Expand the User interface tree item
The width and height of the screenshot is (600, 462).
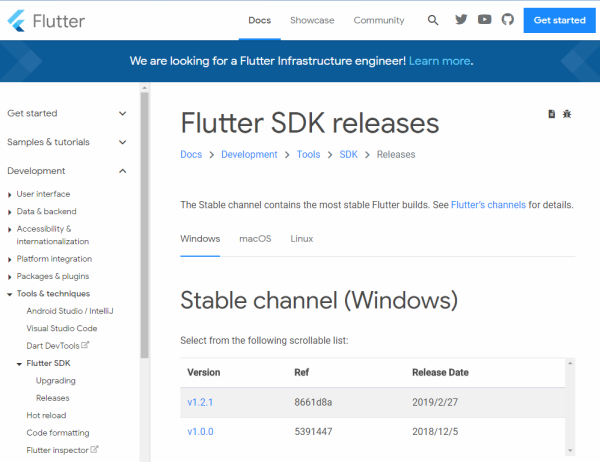point(10,195)
